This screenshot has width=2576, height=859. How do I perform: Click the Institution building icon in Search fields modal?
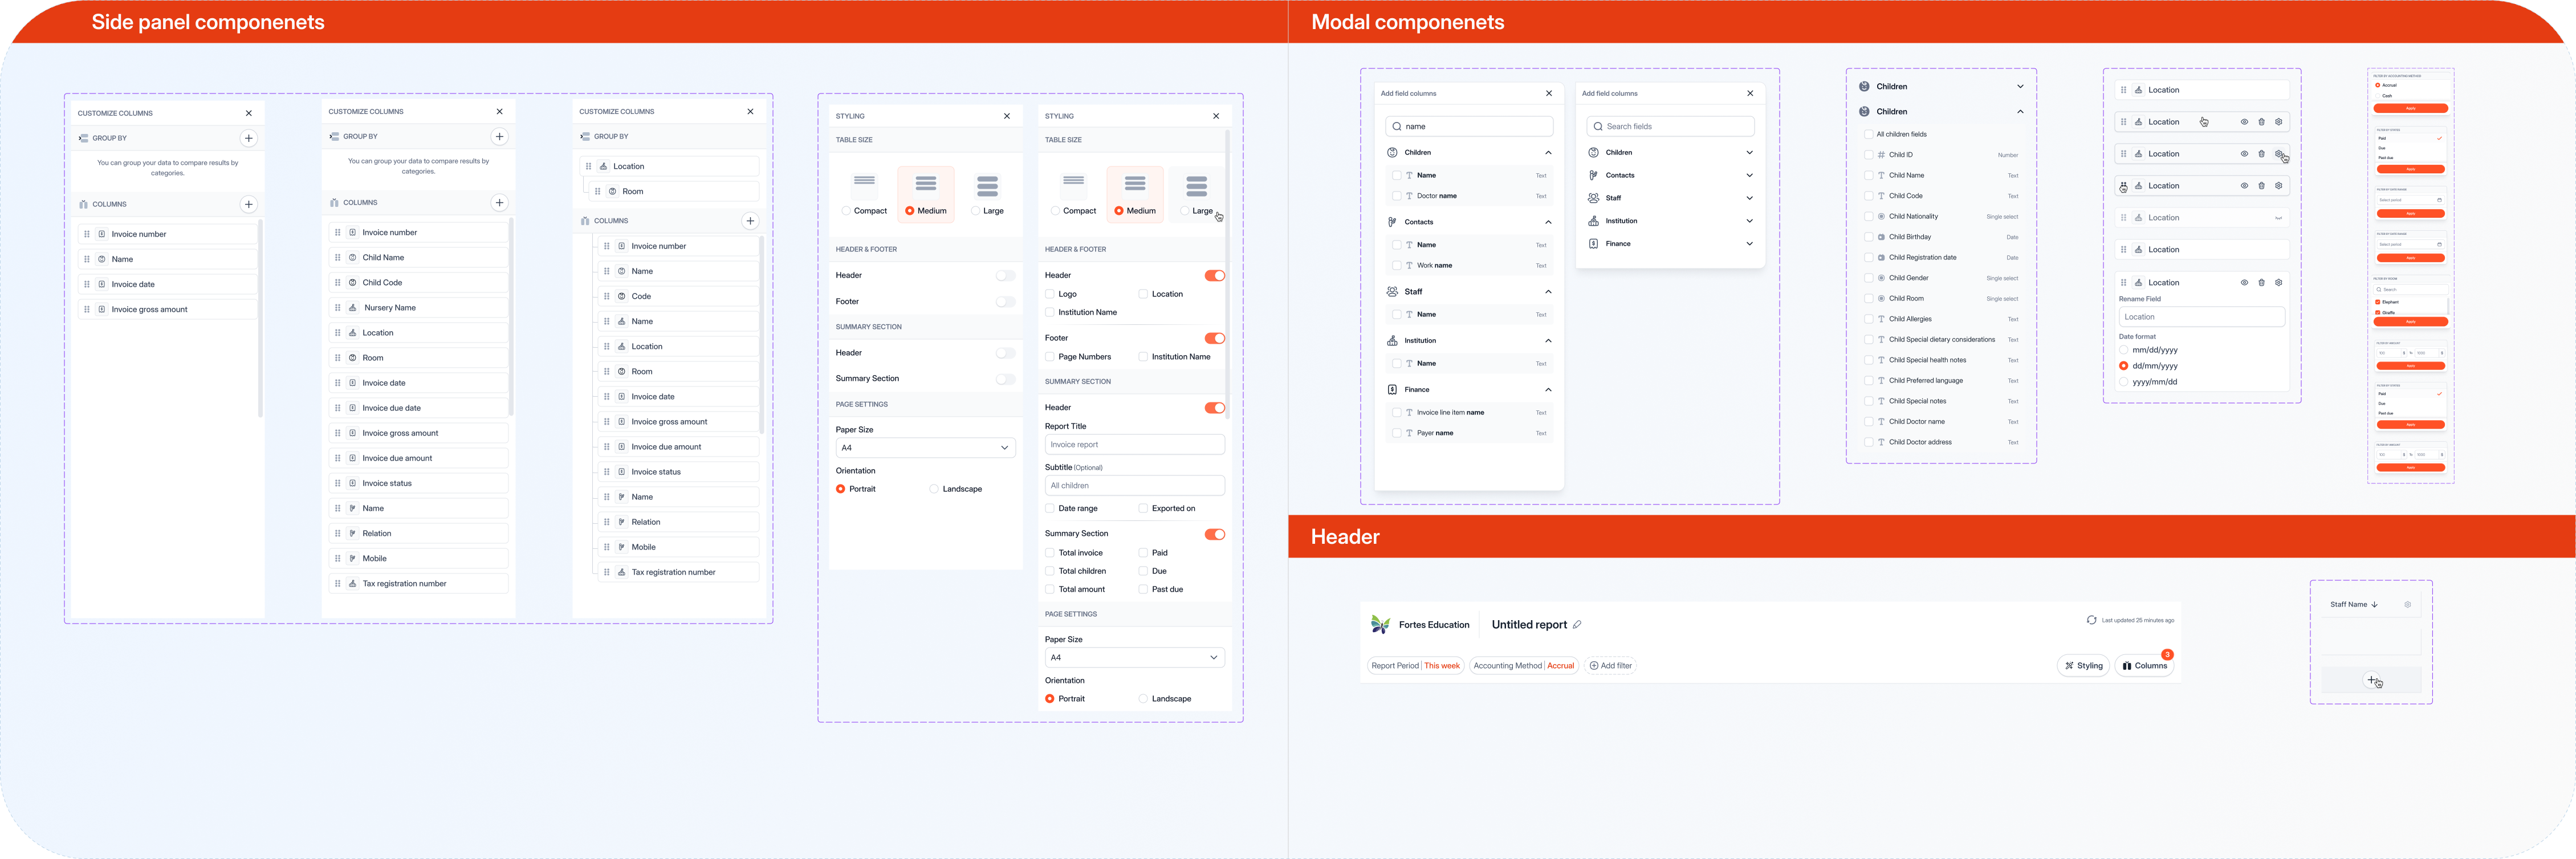pyautogui.click(x=1593, y=221)
